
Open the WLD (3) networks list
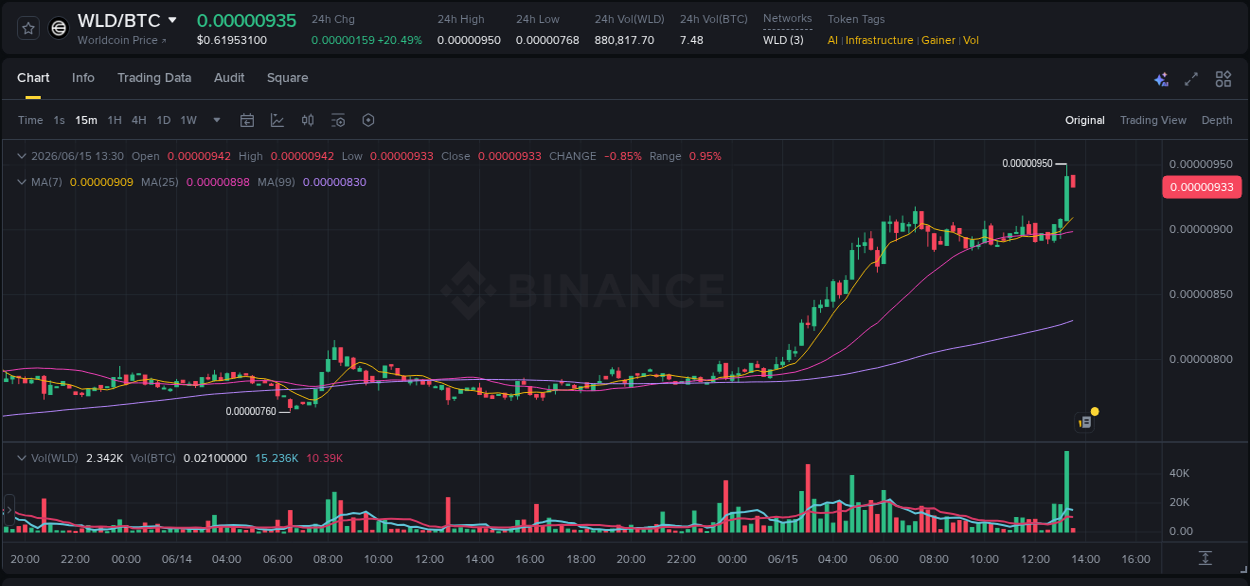click(x=783, y=40)
